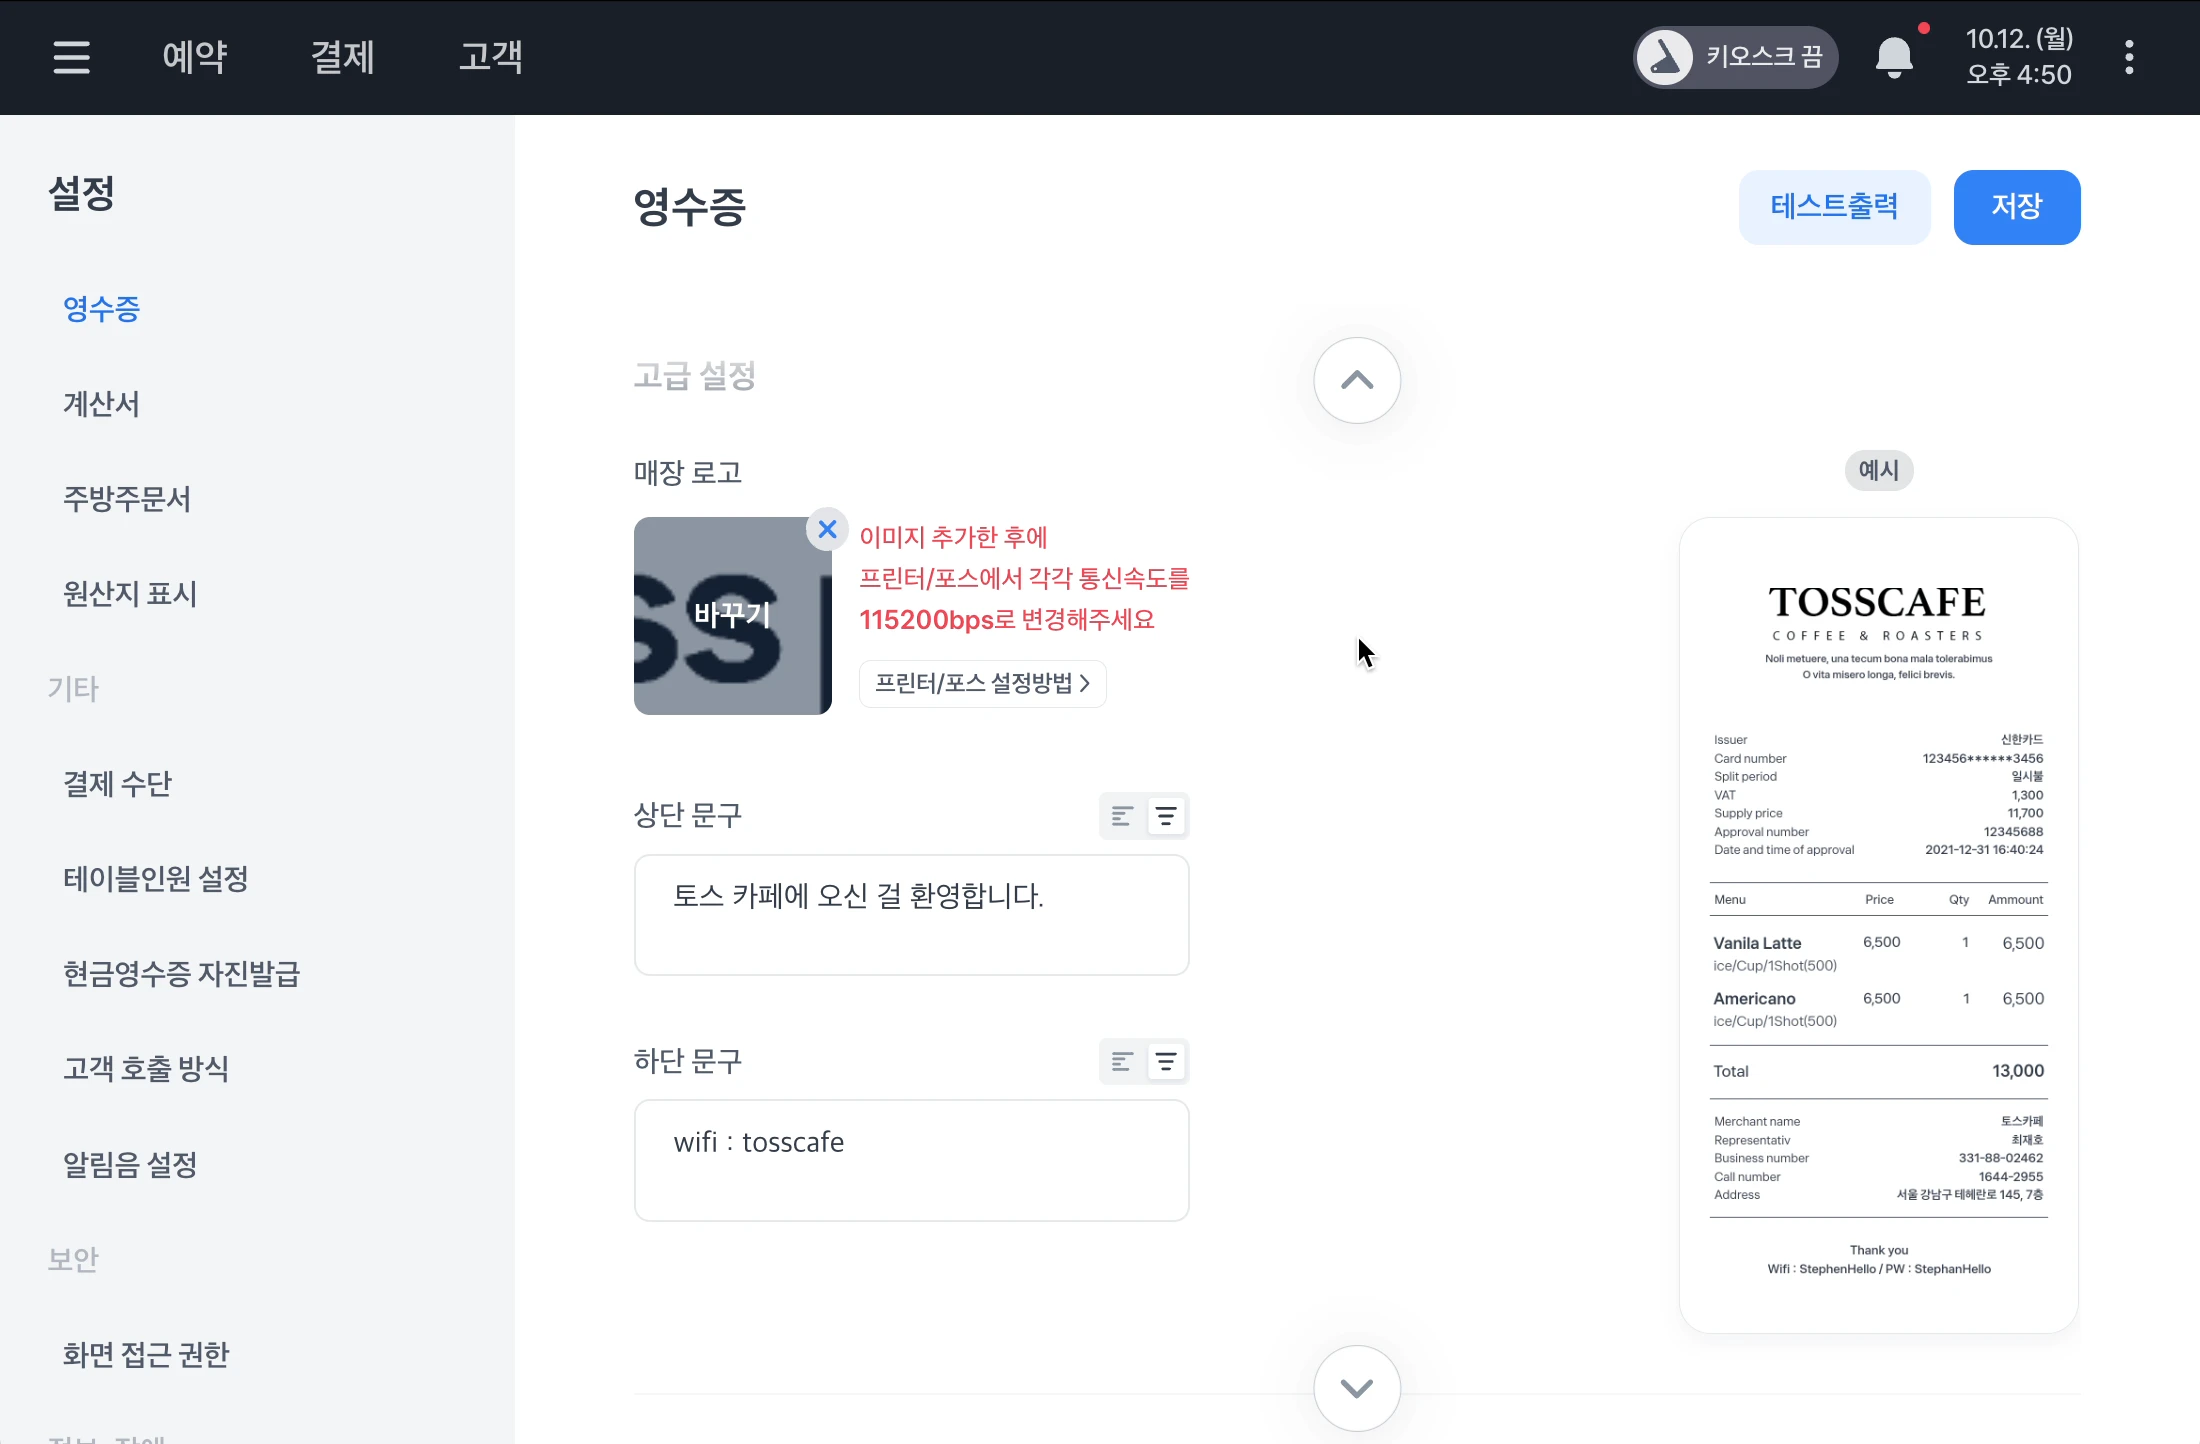Expand the next section with the down chevron
2200x1444 pixels.
pyautogui.click(x=1357, y=1388)
